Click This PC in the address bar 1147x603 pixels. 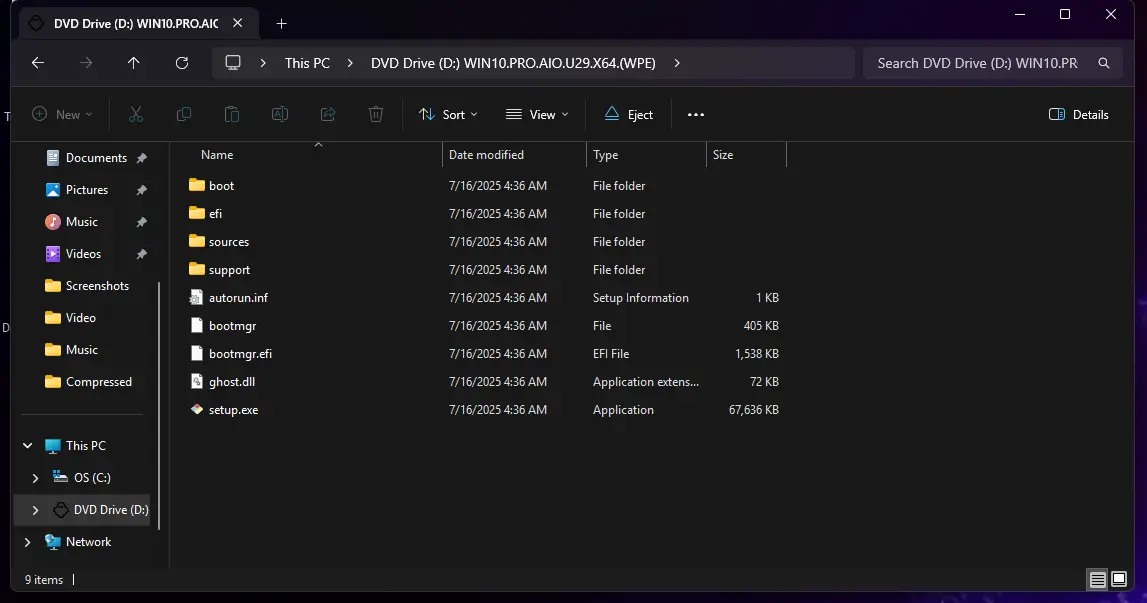click(x=307, y=63)
